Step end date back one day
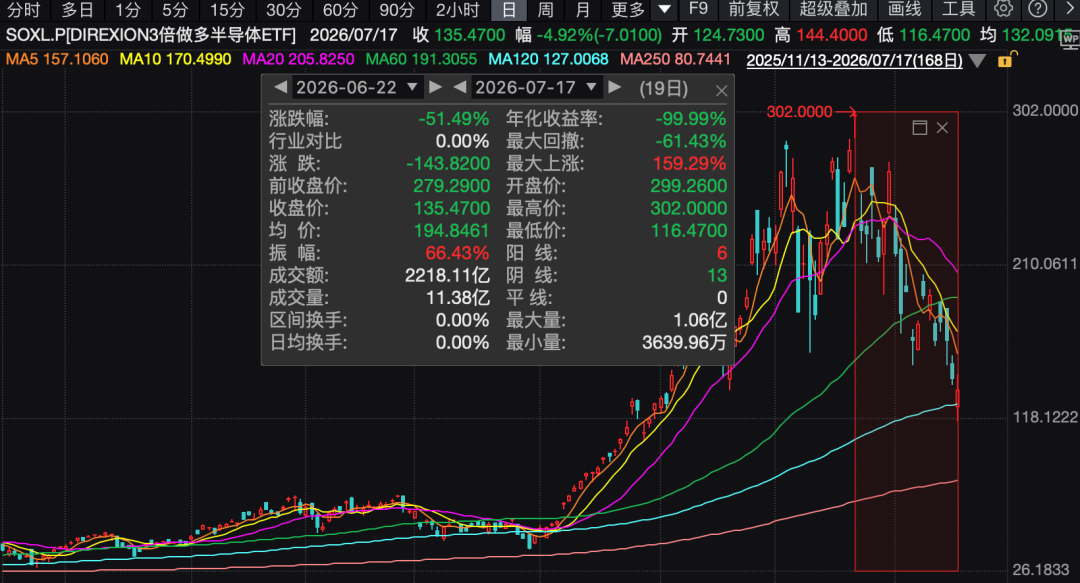1080x583 pixels. pos(459,88)
